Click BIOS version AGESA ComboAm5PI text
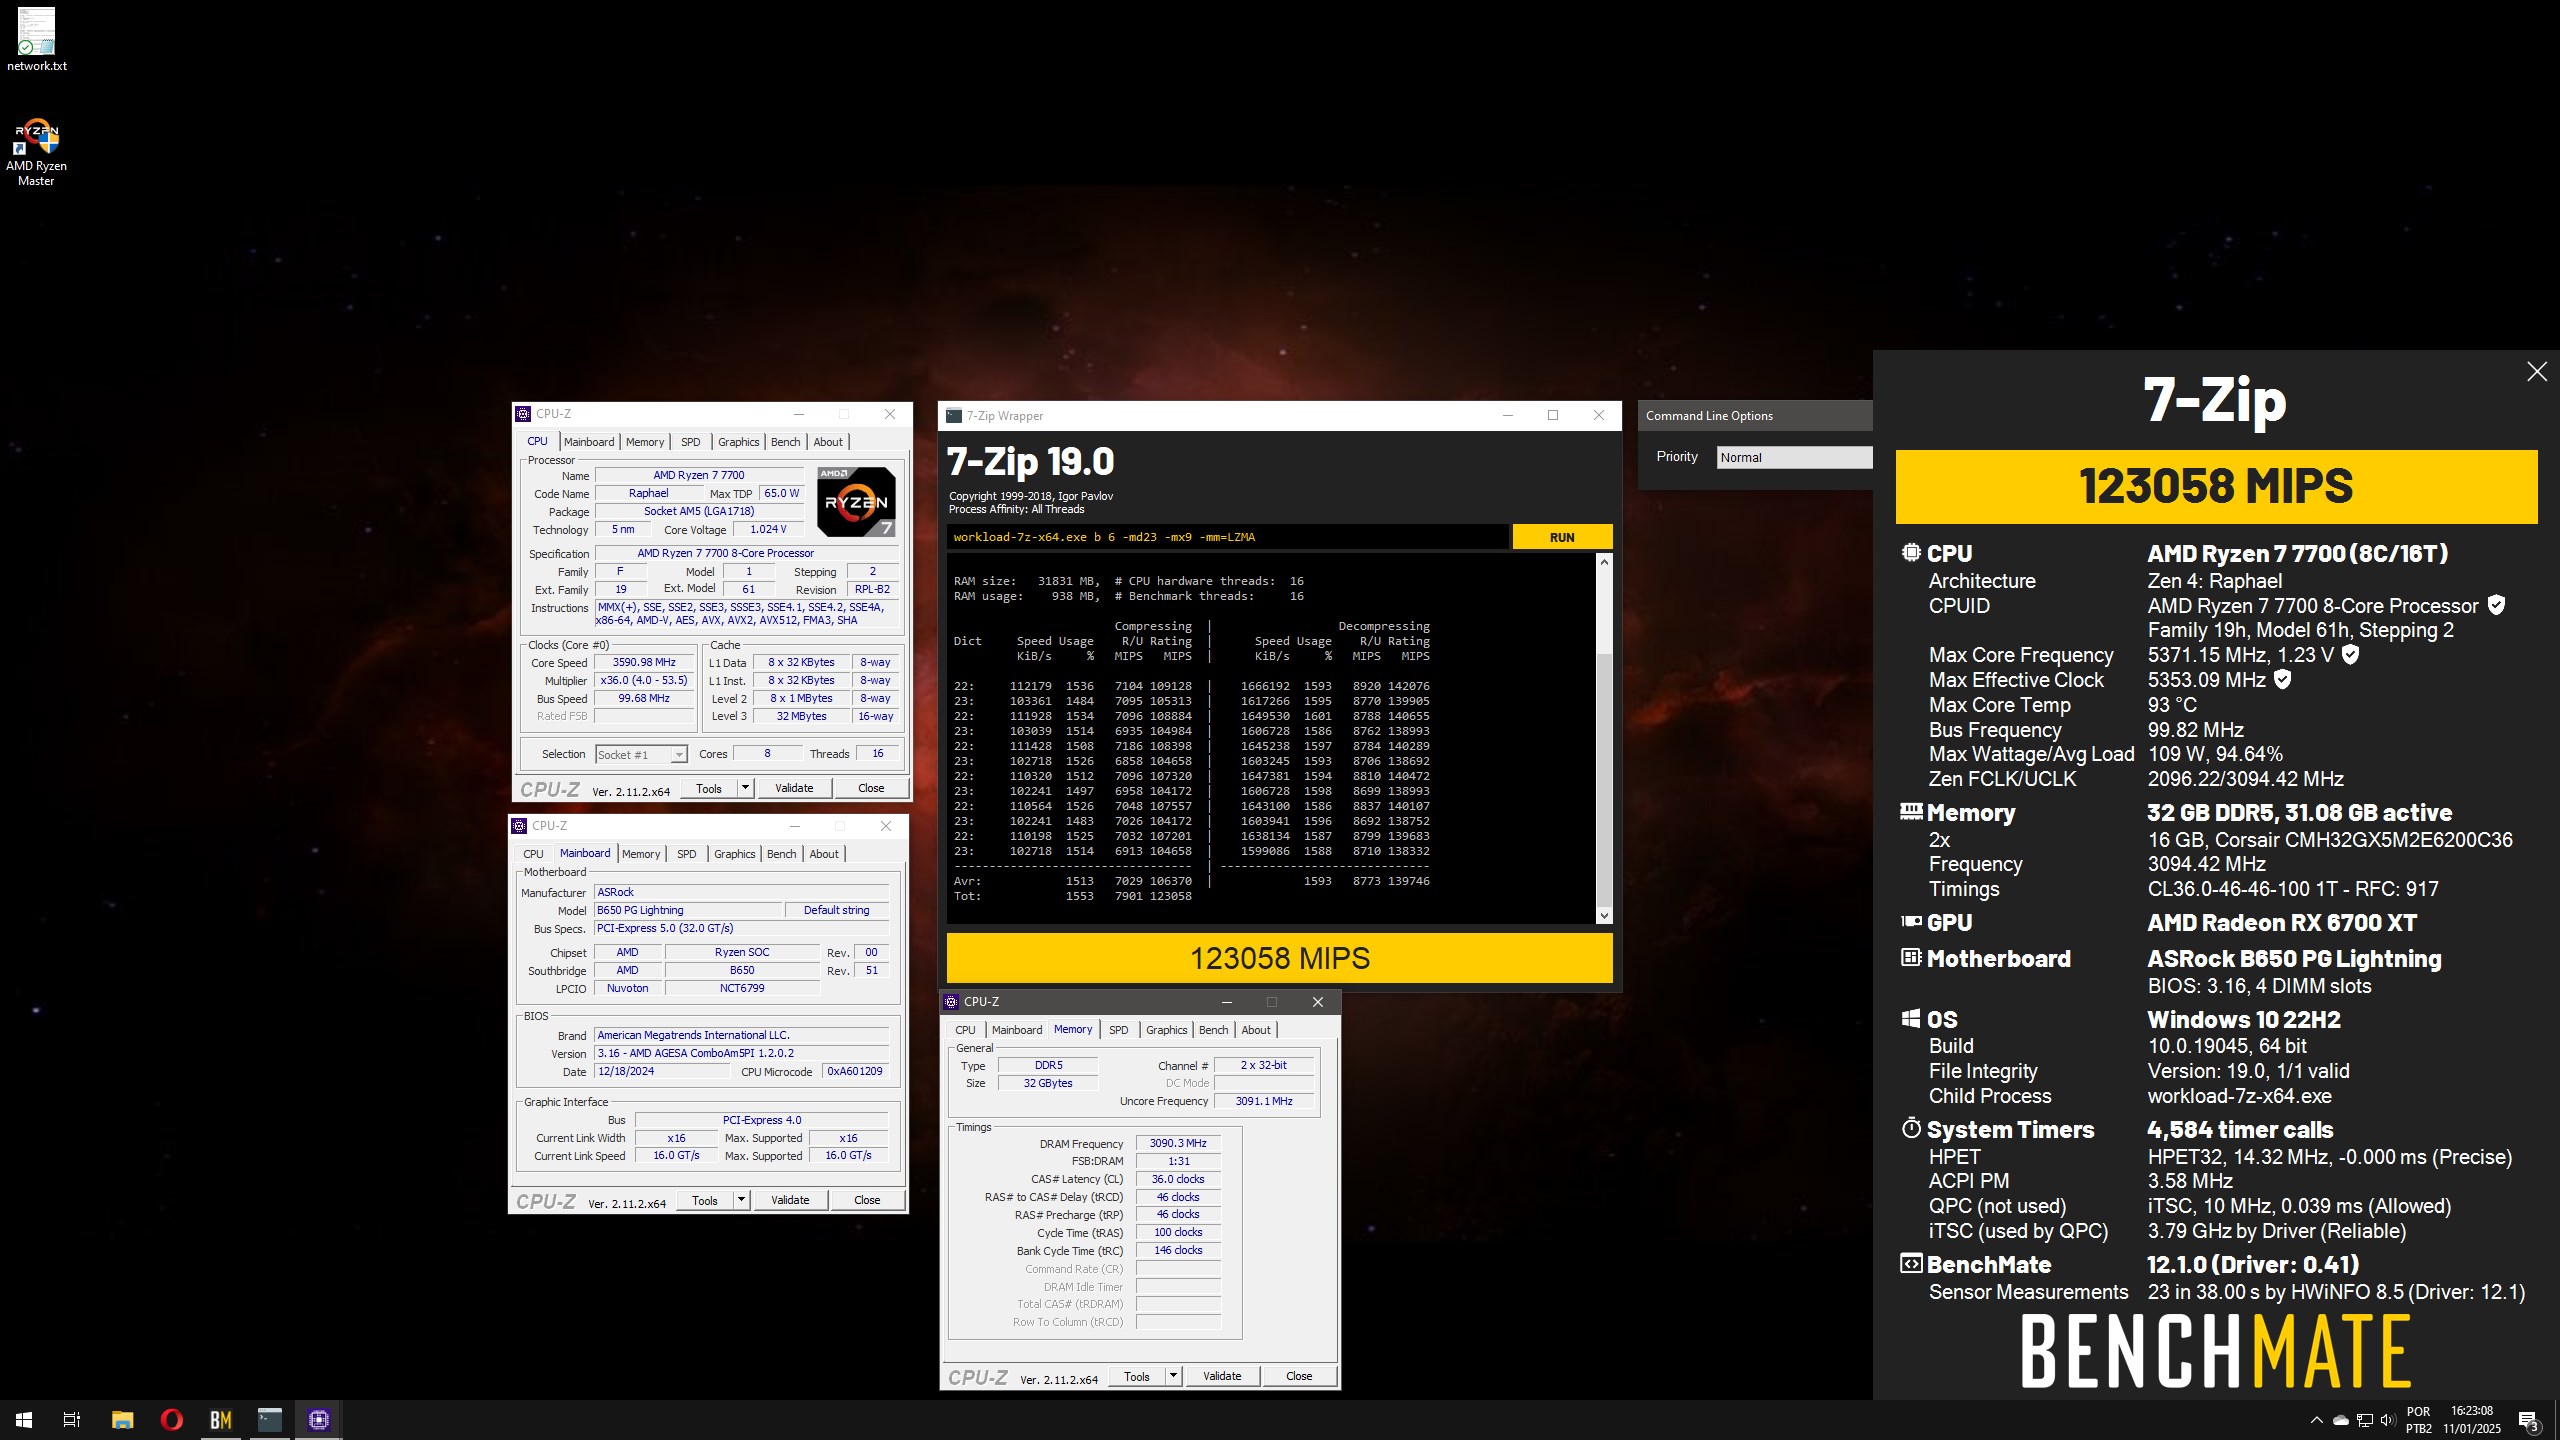The width and height of the screenshot is (2560, 1440). point(741,1053)
